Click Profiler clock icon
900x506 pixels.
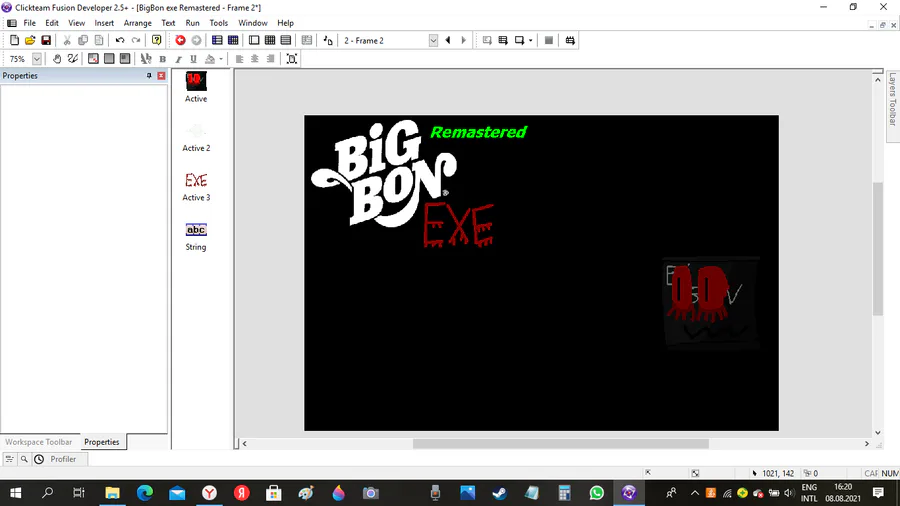[x=39, y=459]
